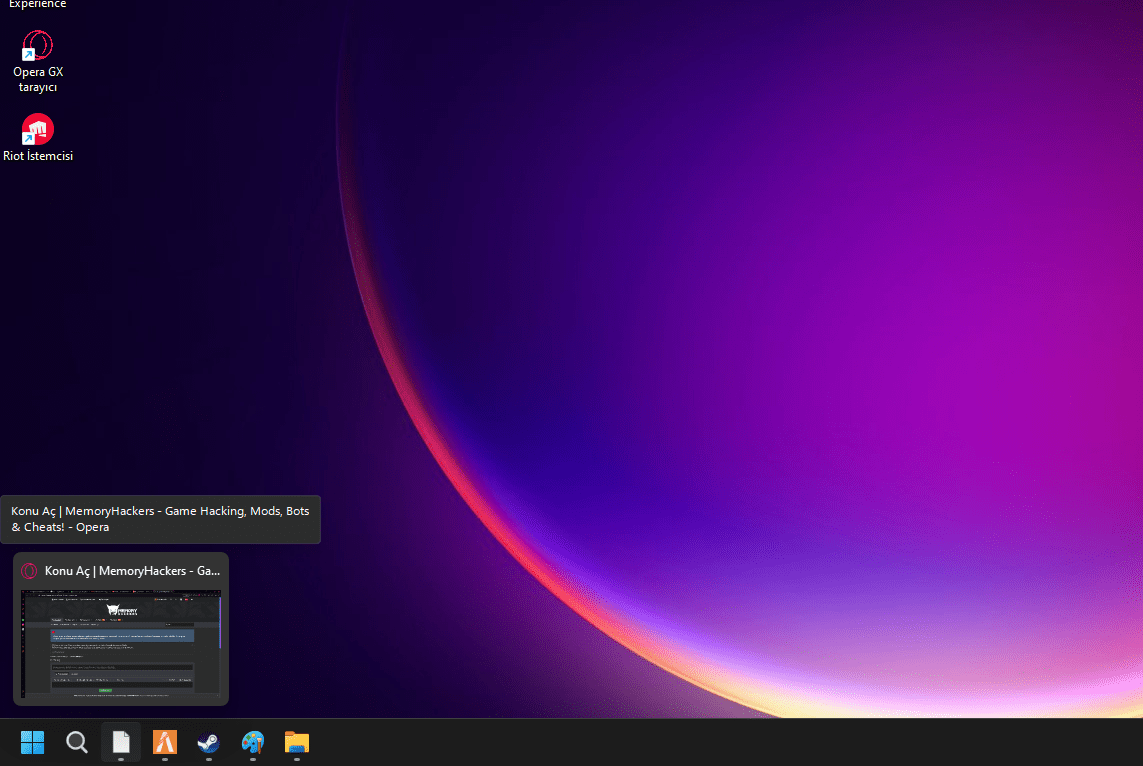Click the 'Konu Aç | MemoryHackers - Ga...' preview title
Screen dimensions: 1143x766
132,571
